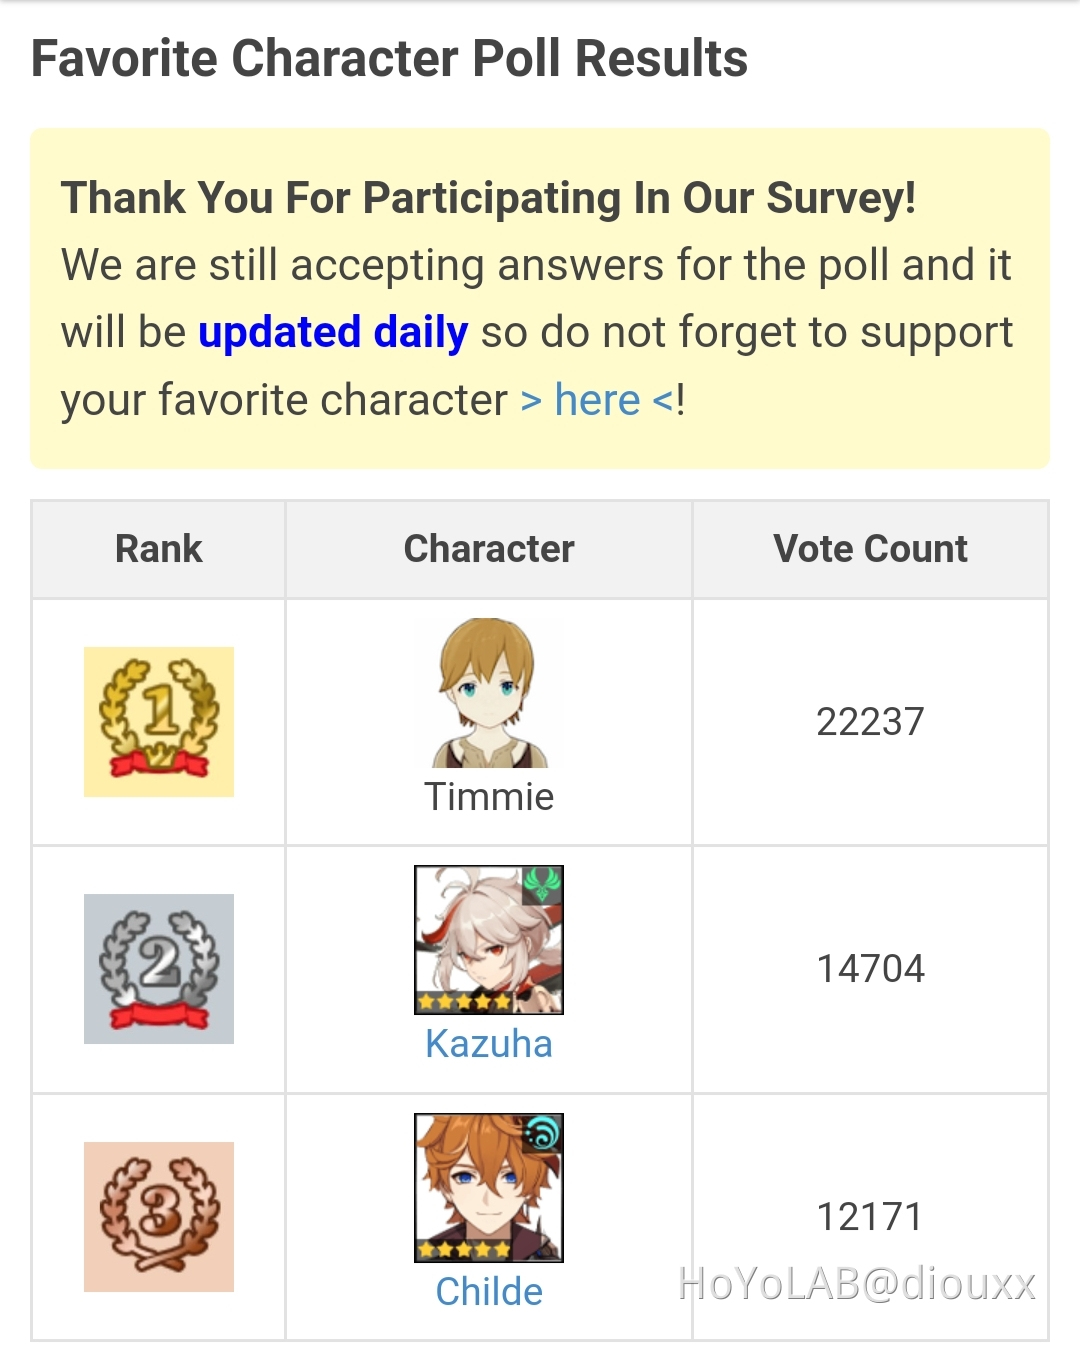Follow the Kazuha name link
The width and height of the screenshot is (1080, 1348).
489,1044
